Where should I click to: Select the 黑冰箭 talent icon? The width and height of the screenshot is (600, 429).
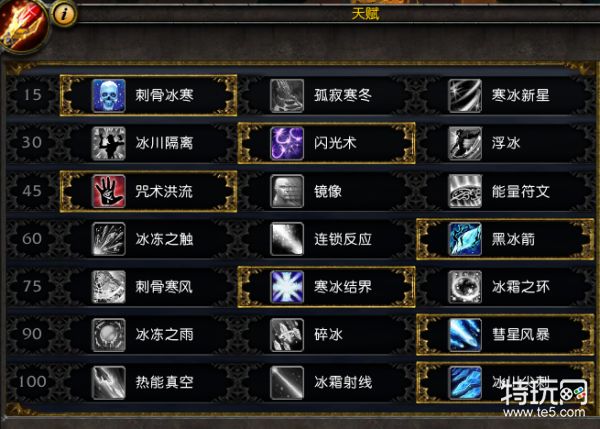465,239
